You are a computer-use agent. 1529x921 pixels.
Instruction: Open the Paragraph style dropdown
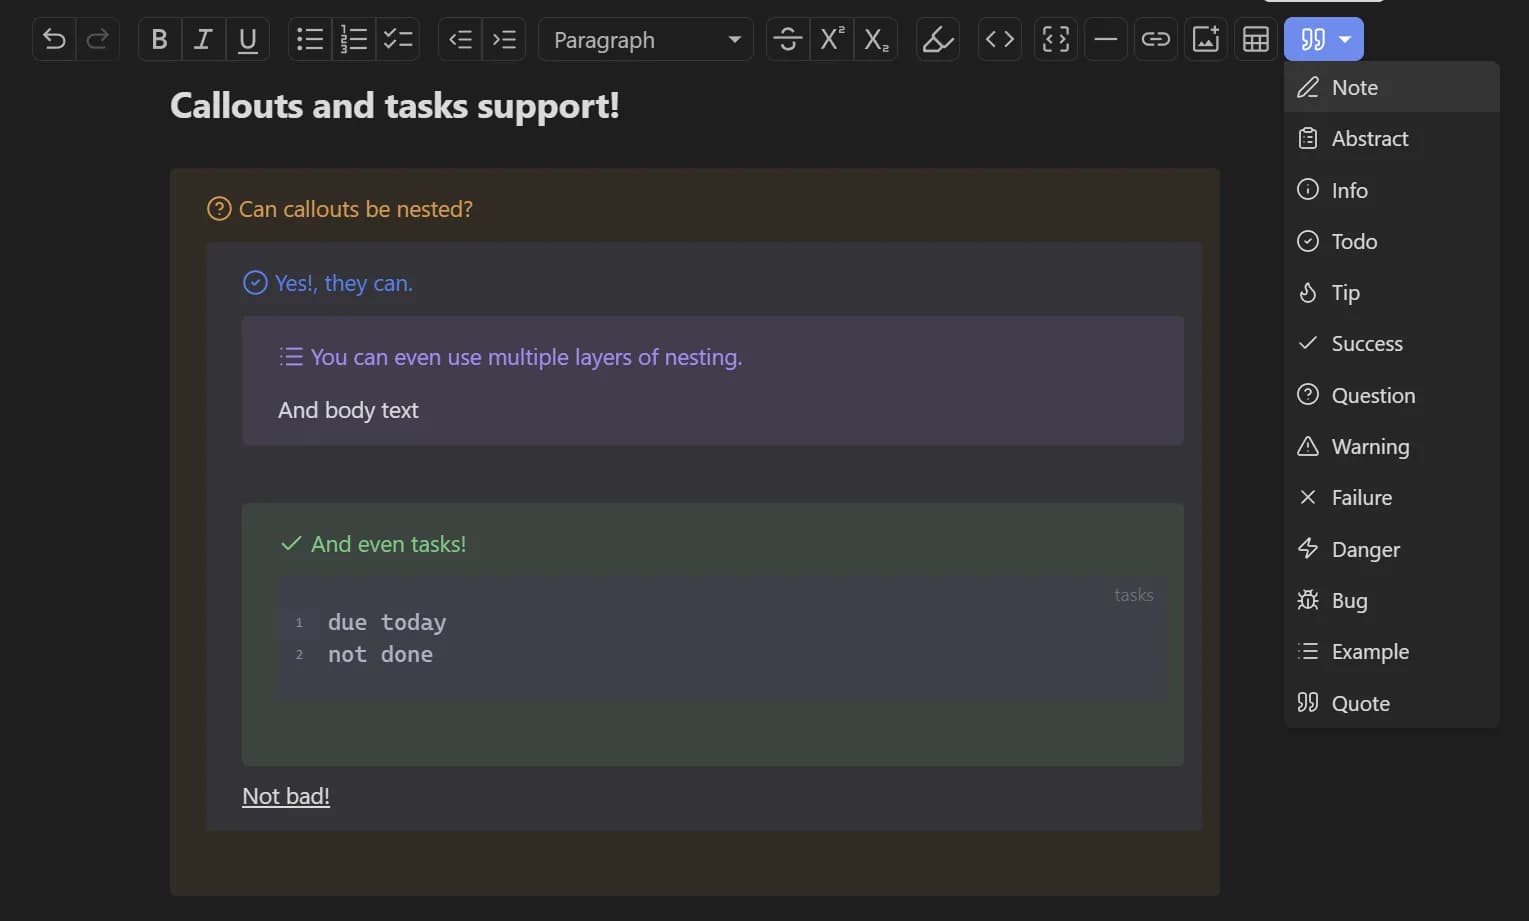coord(646,40)
